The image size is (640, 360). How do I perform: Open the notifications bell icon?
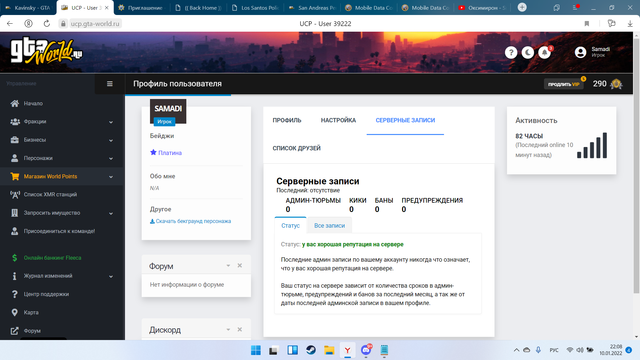tap(544, 53)
